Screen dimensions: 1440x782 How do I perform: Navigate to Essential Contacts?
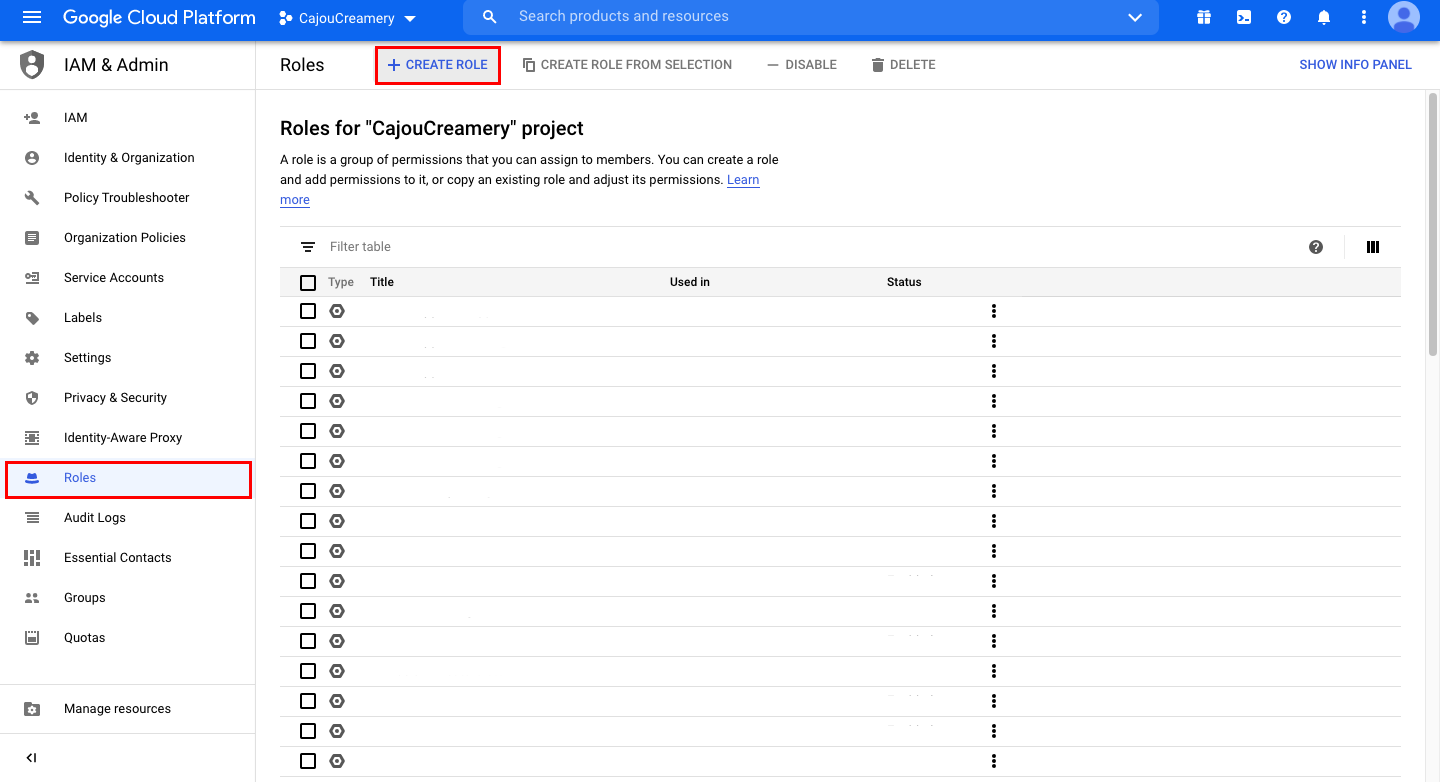coord(117,558)
